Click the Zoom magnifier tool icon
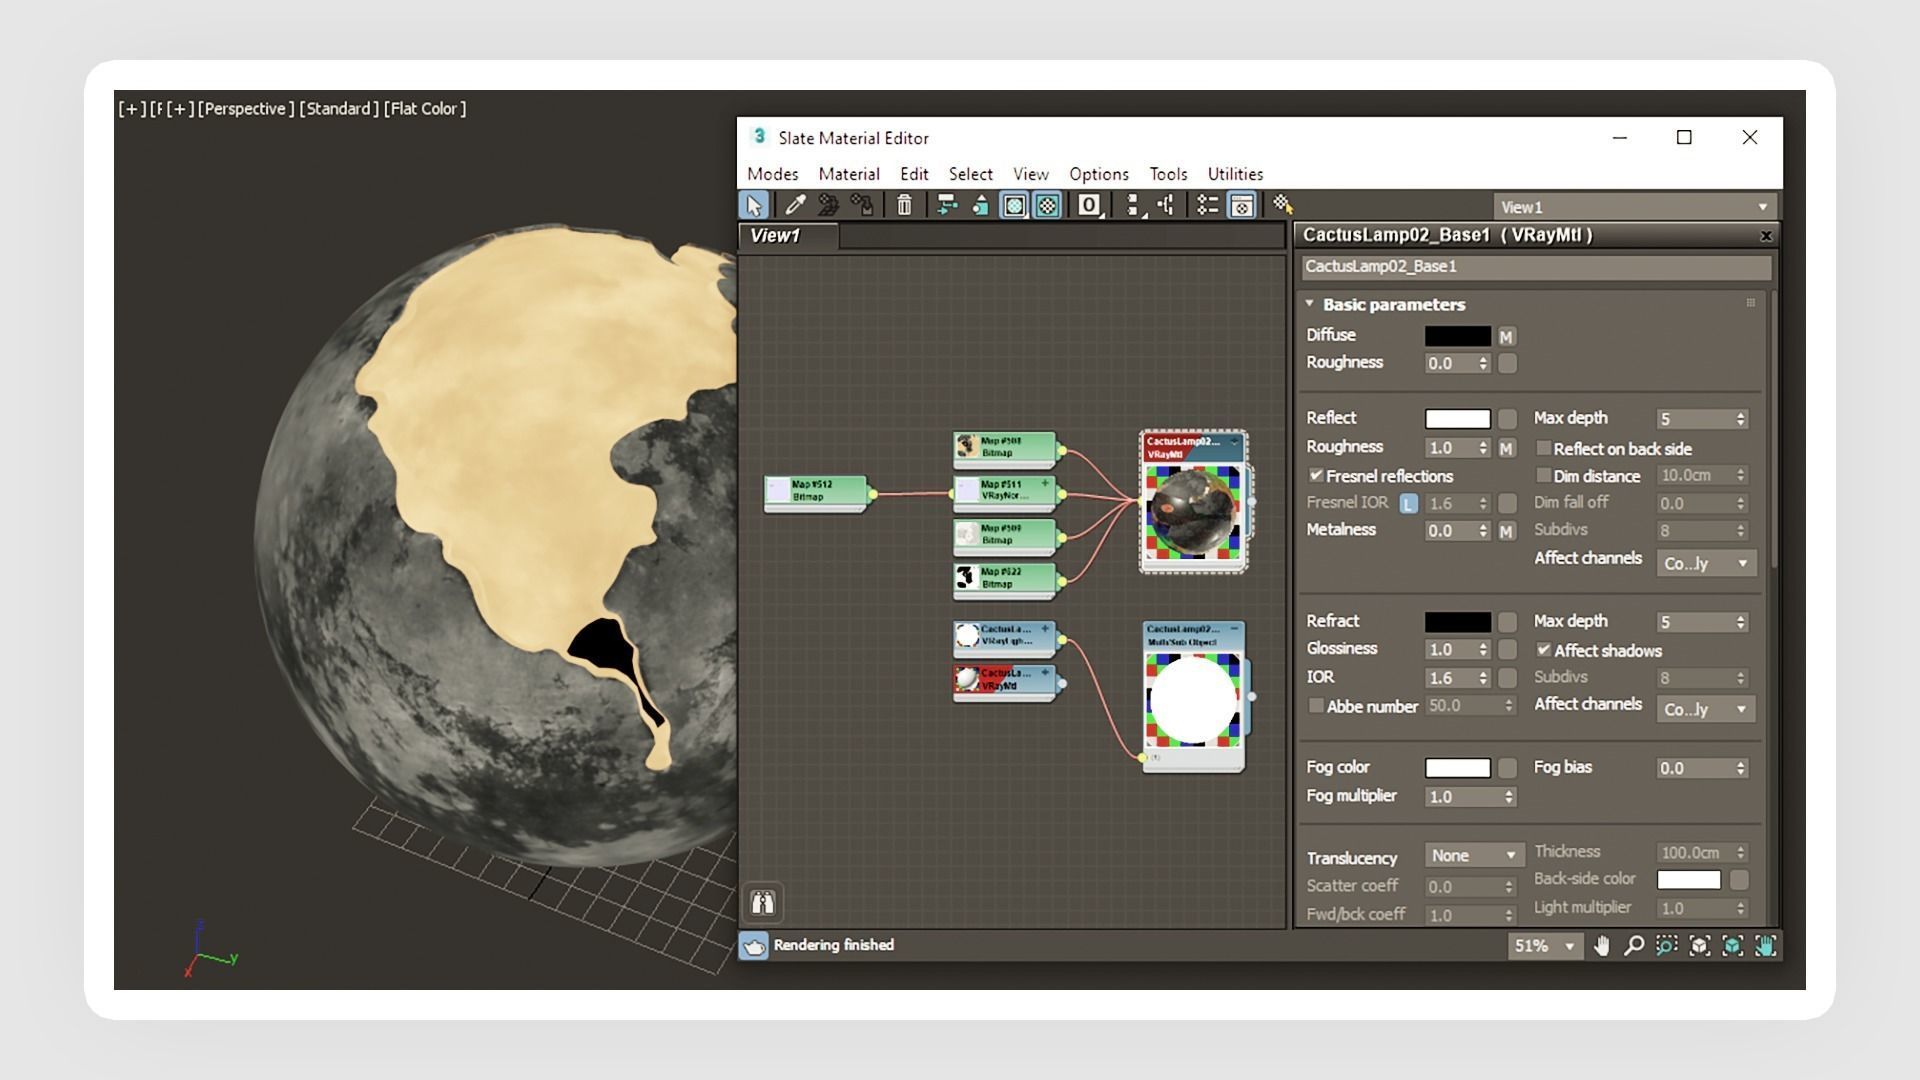The width and height of the screenshot is (1920, 1080). tap(1634, 946)
